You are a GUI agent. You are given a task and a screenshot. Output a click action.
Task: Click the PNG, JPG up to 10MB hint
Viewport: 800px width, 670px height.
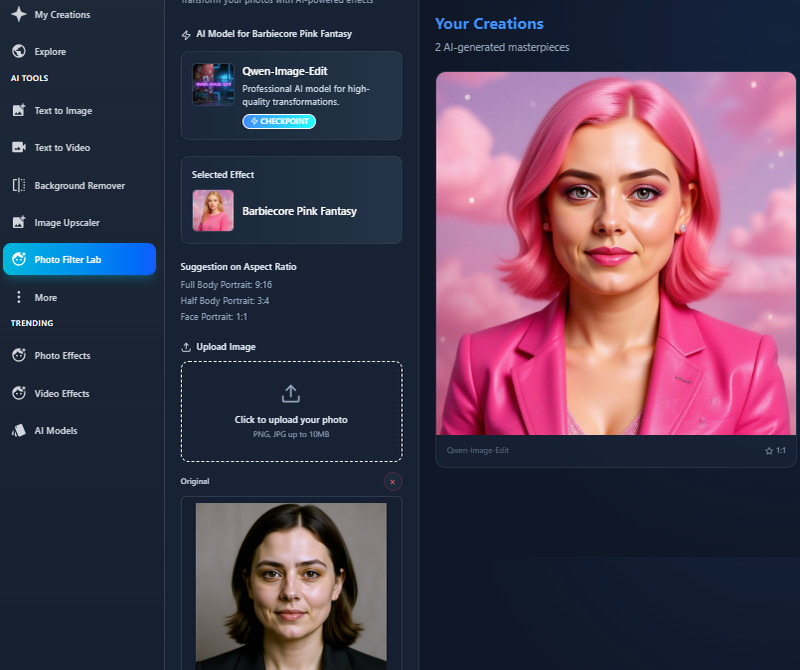[291, 434]
